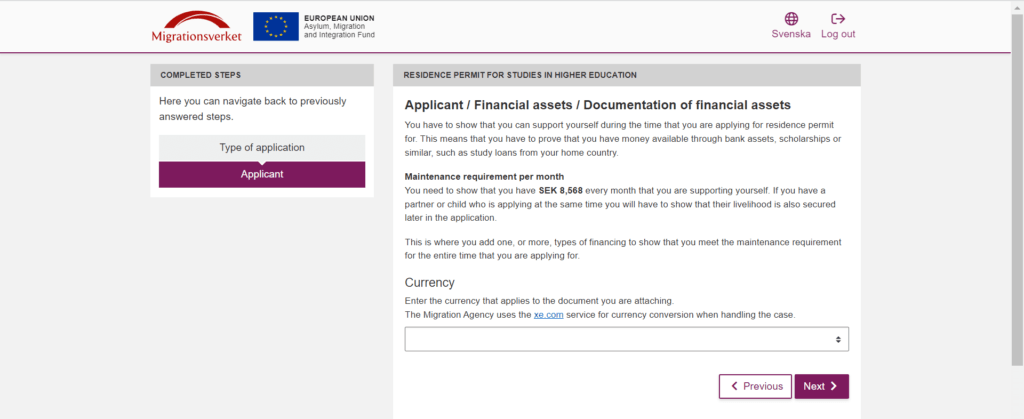This screenshot has height=419, width=1024.
Task: Switch language to Svenska
Action: (x=792, y=34)
